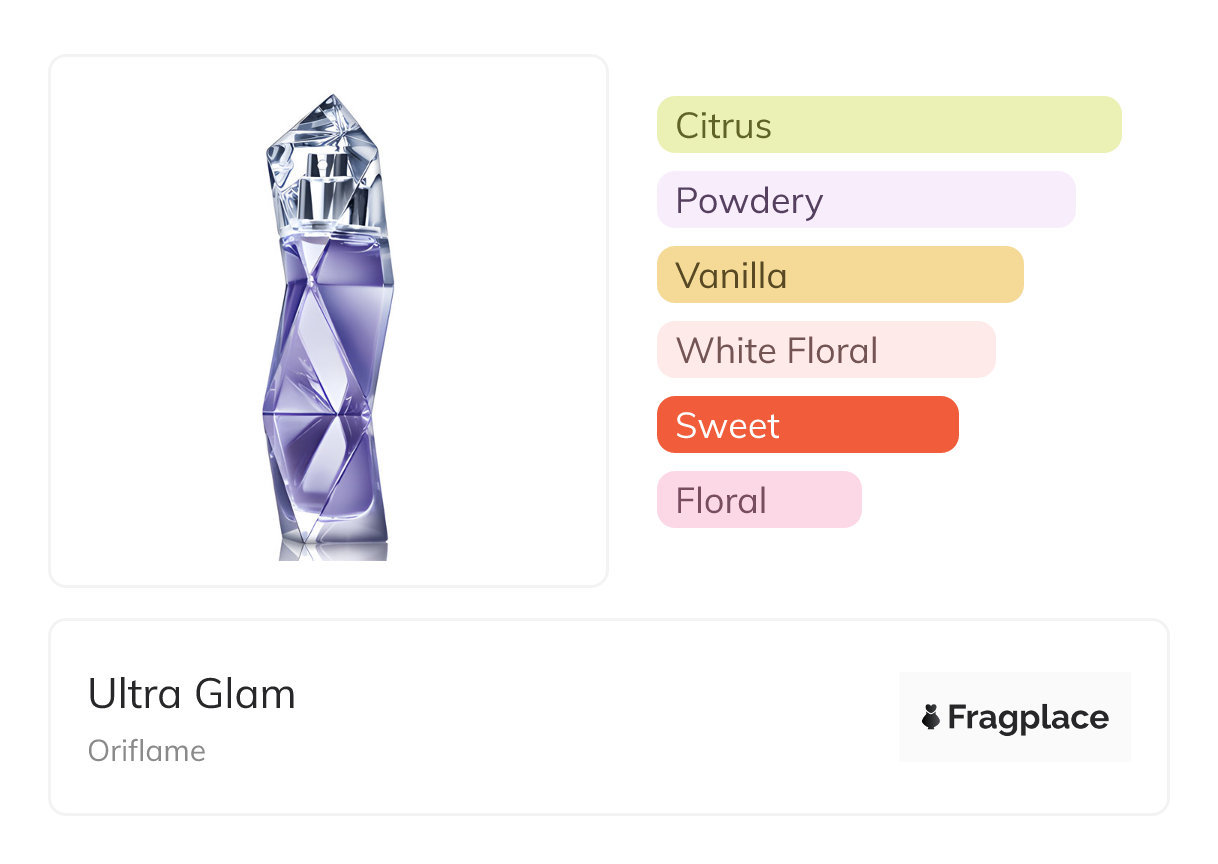Viewport: 1218px width, 864px height.
Task: Open the Ultra Glam fragrance title
Action: tap(192, 694)
